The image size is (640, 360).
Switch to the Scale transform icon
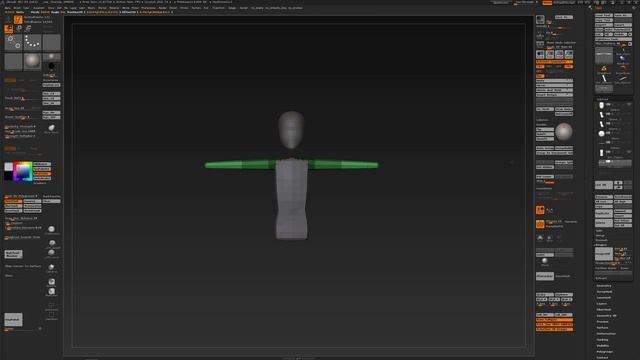[28, 29]
